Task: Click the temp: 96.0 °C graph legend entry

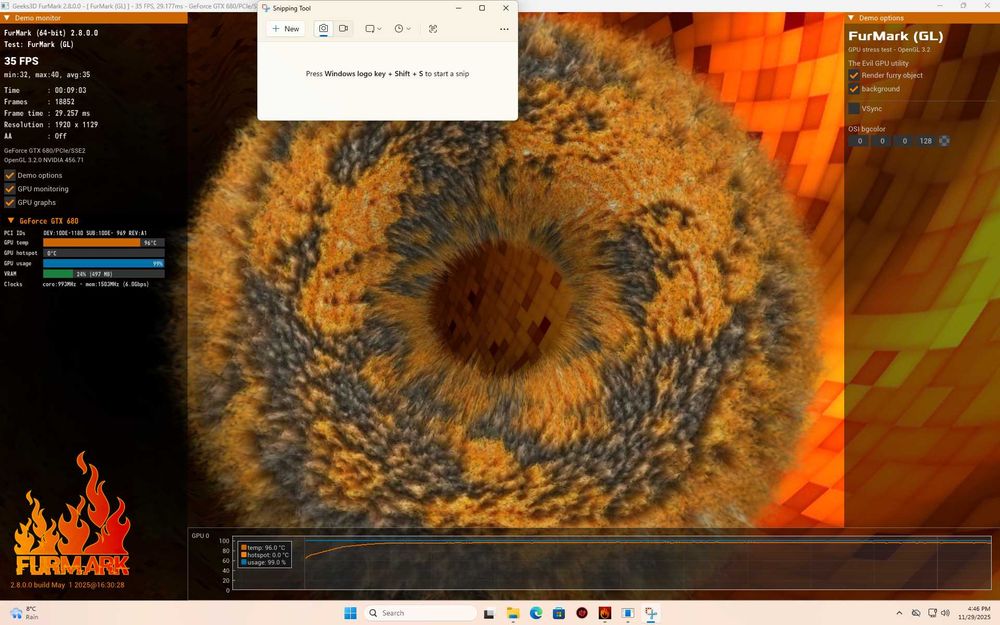Action: click(x=263, y=548)
